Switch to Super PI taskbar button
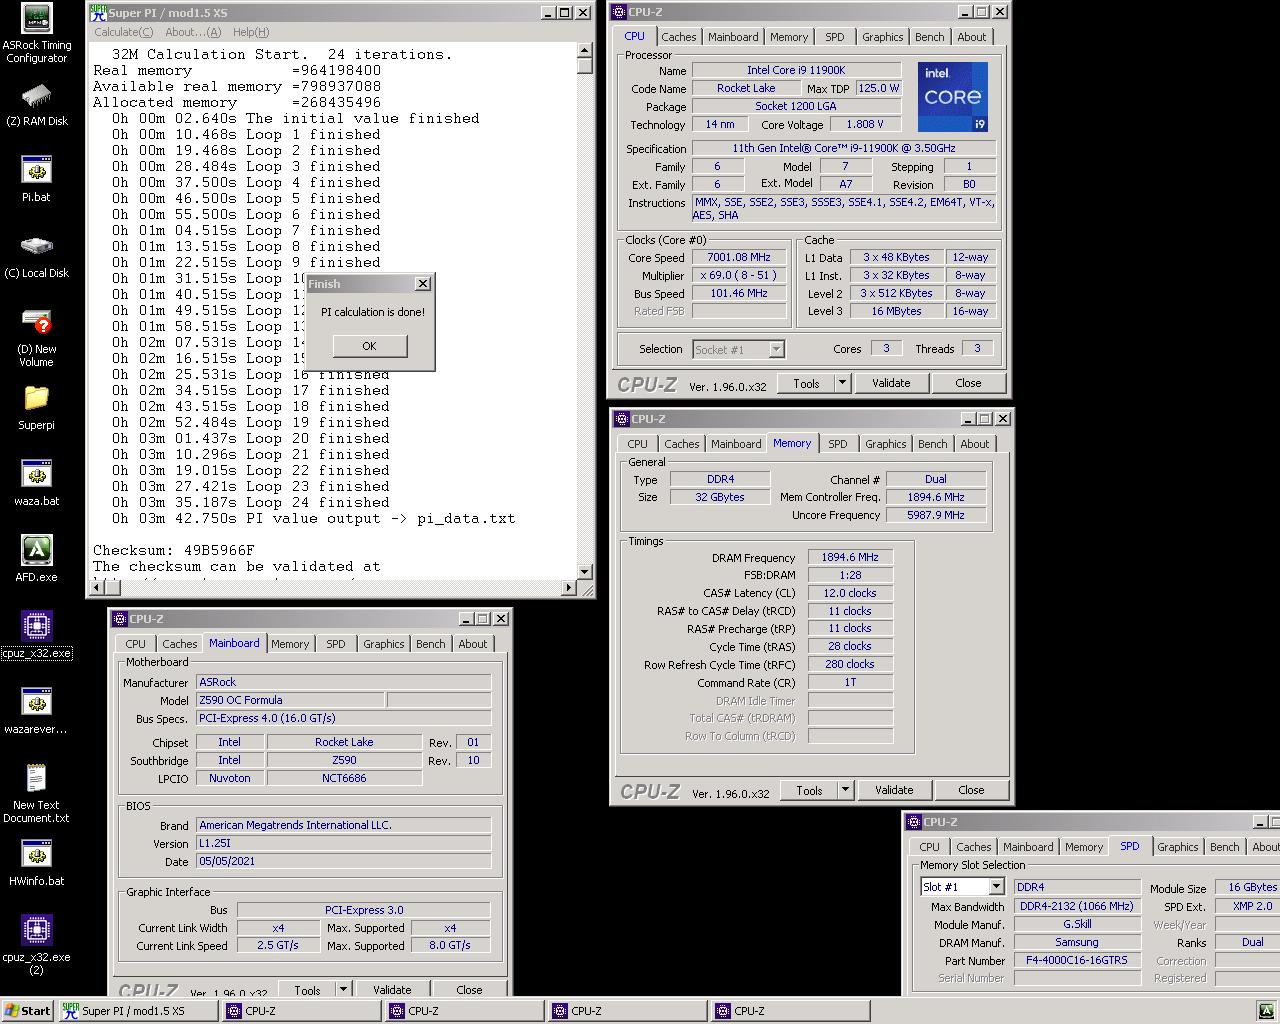The width and height of the screenshot is (1280, 1024). click(137, 1011)
